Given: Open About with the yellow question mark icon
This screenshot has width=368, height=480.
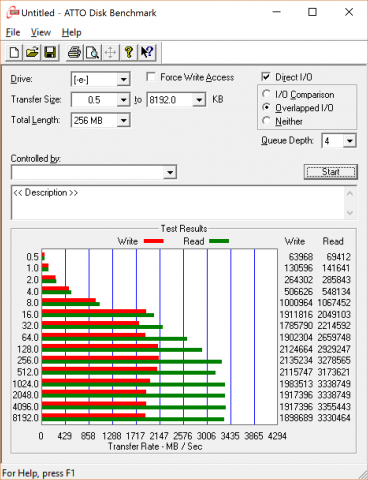Looking at the screenshot, I should point(128,52).
